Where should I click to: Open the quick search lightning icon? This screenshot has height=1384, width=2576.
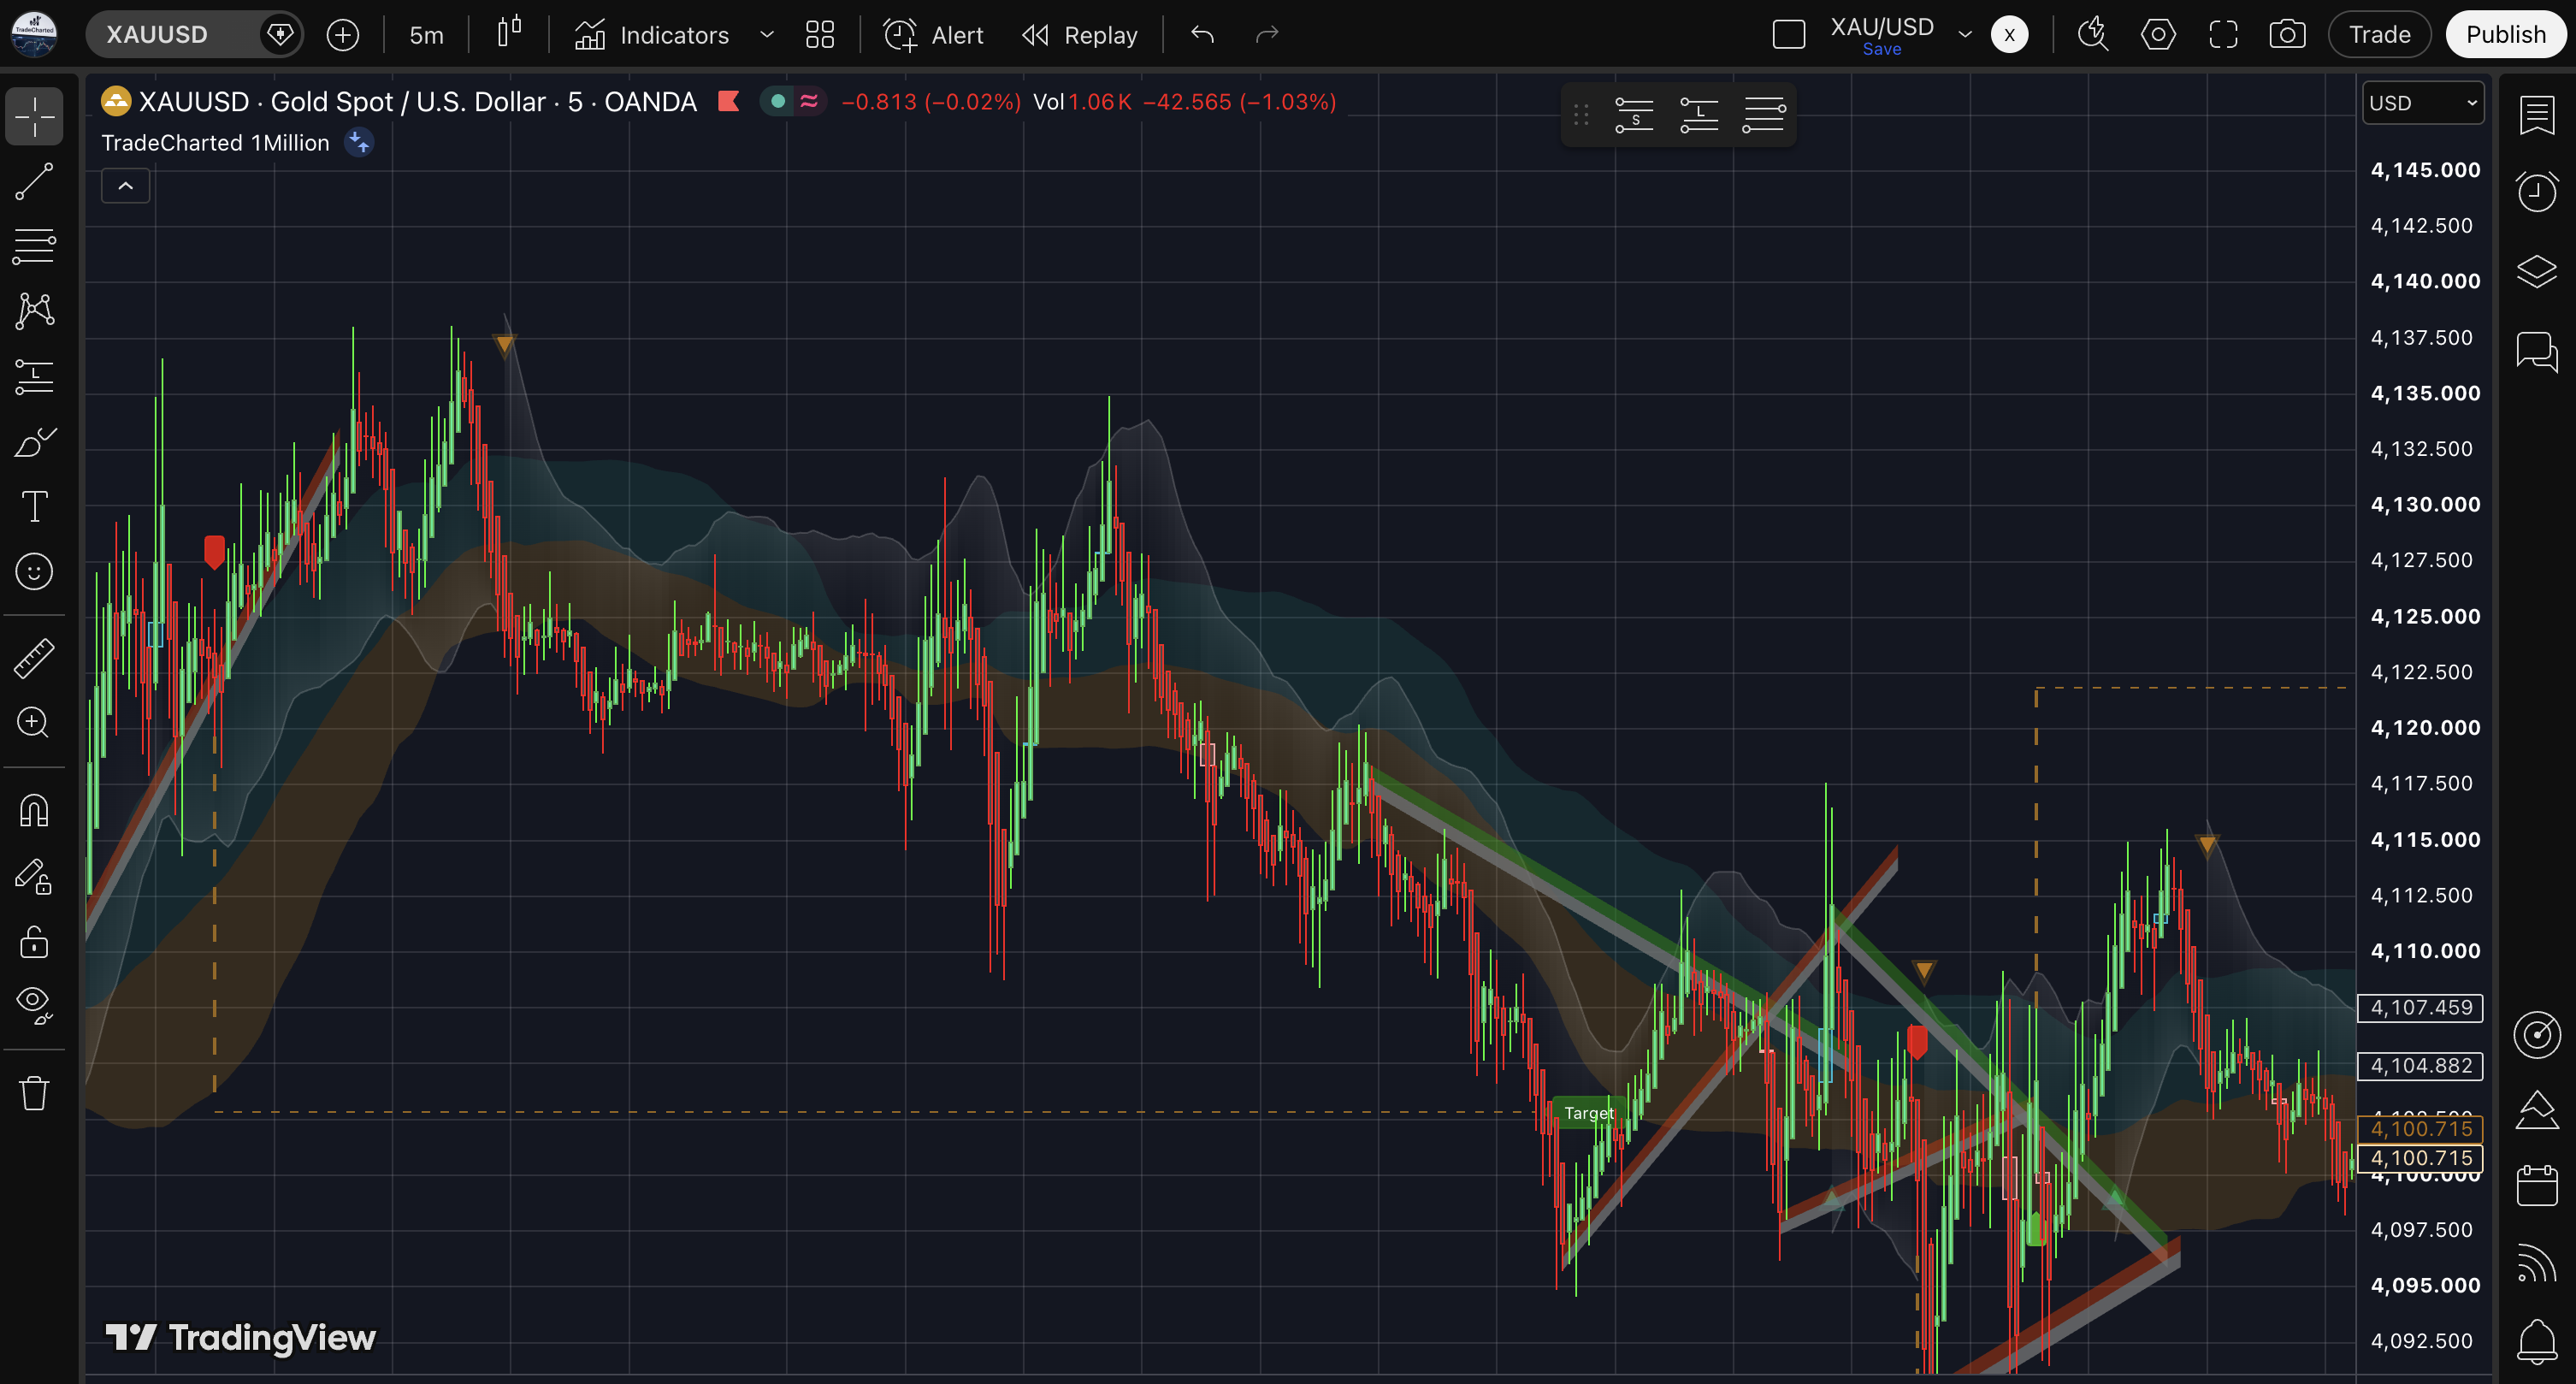(x=2092, y=35)
